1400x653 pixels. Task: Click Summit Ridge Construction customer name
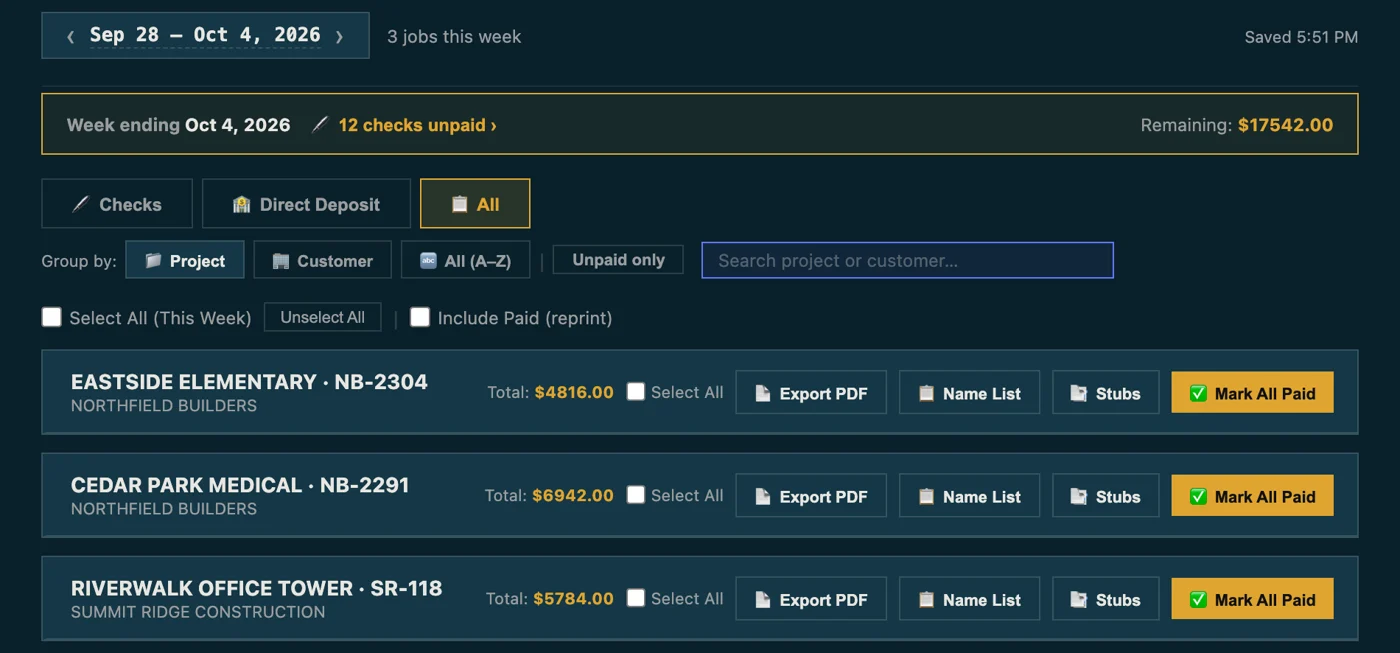tap(198, 612)
